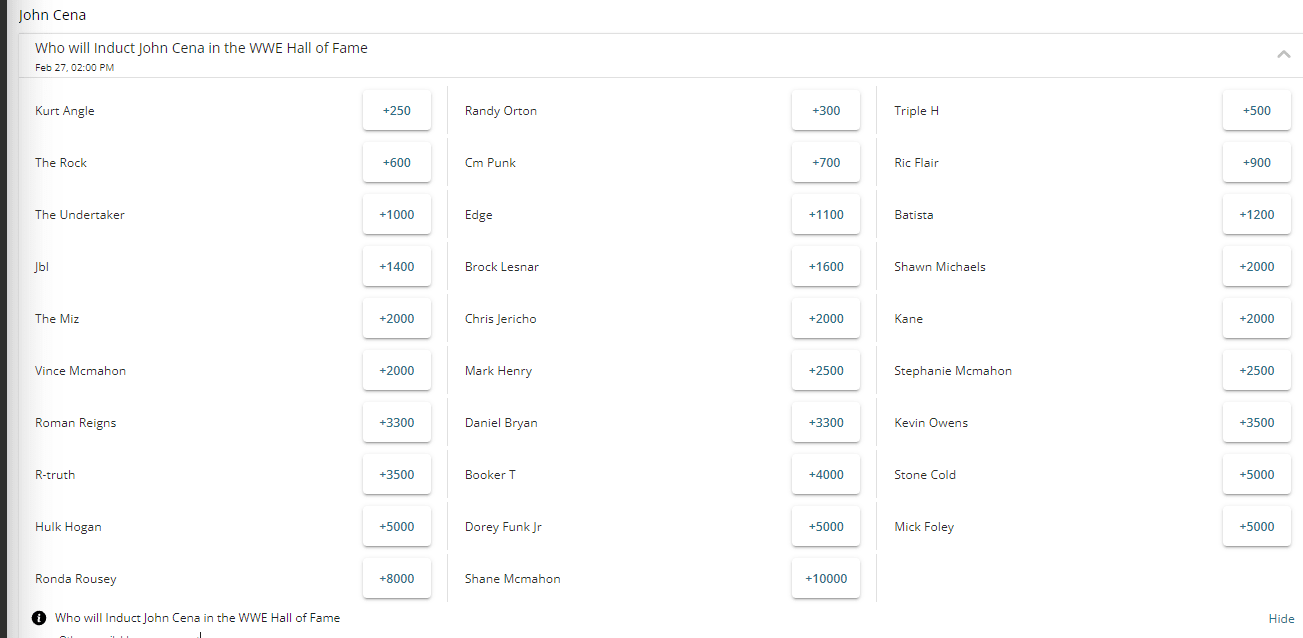
Task: Choose Hulk Hogan at +5000
Action: [x=397, y=527]
